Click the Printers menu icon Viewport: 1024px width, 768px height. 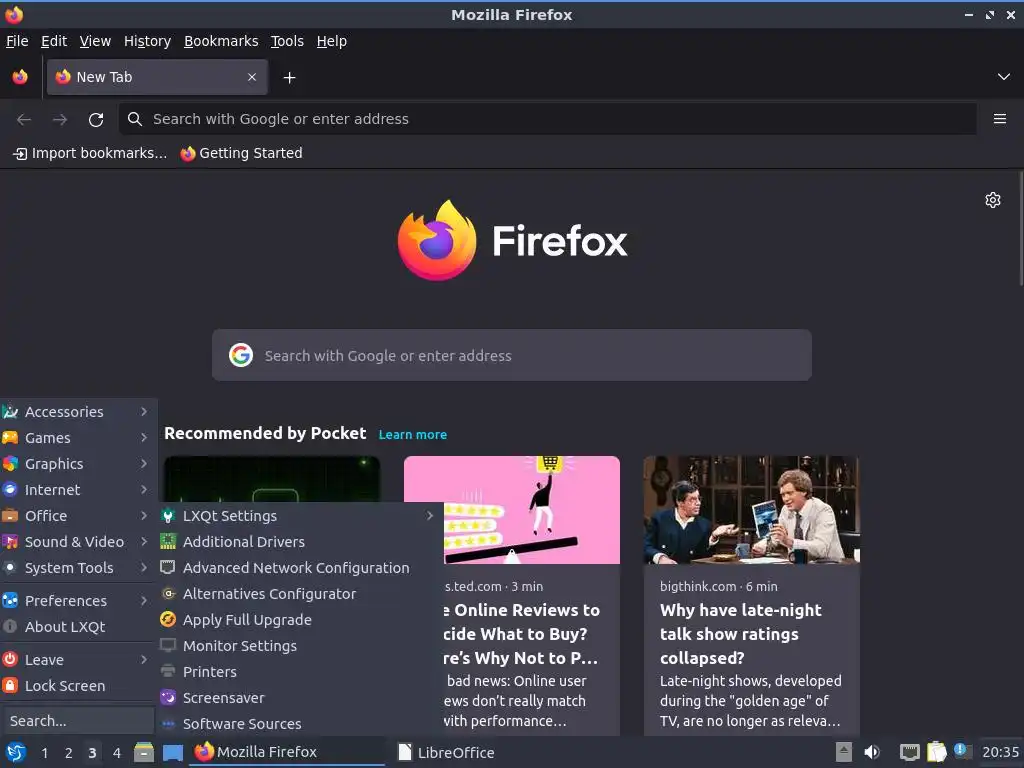click(168, 671)
